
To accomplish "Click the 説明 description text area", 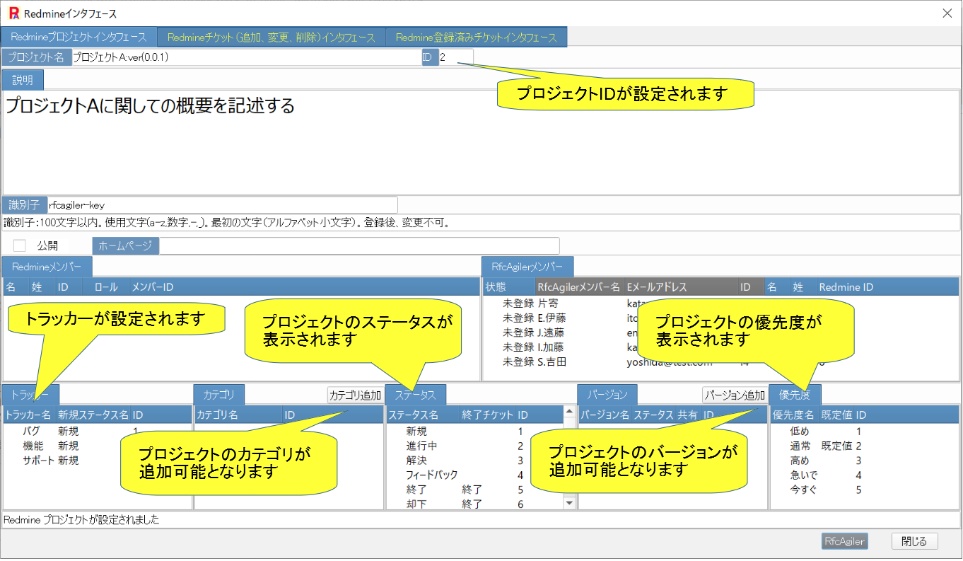I will pos(480,143).
